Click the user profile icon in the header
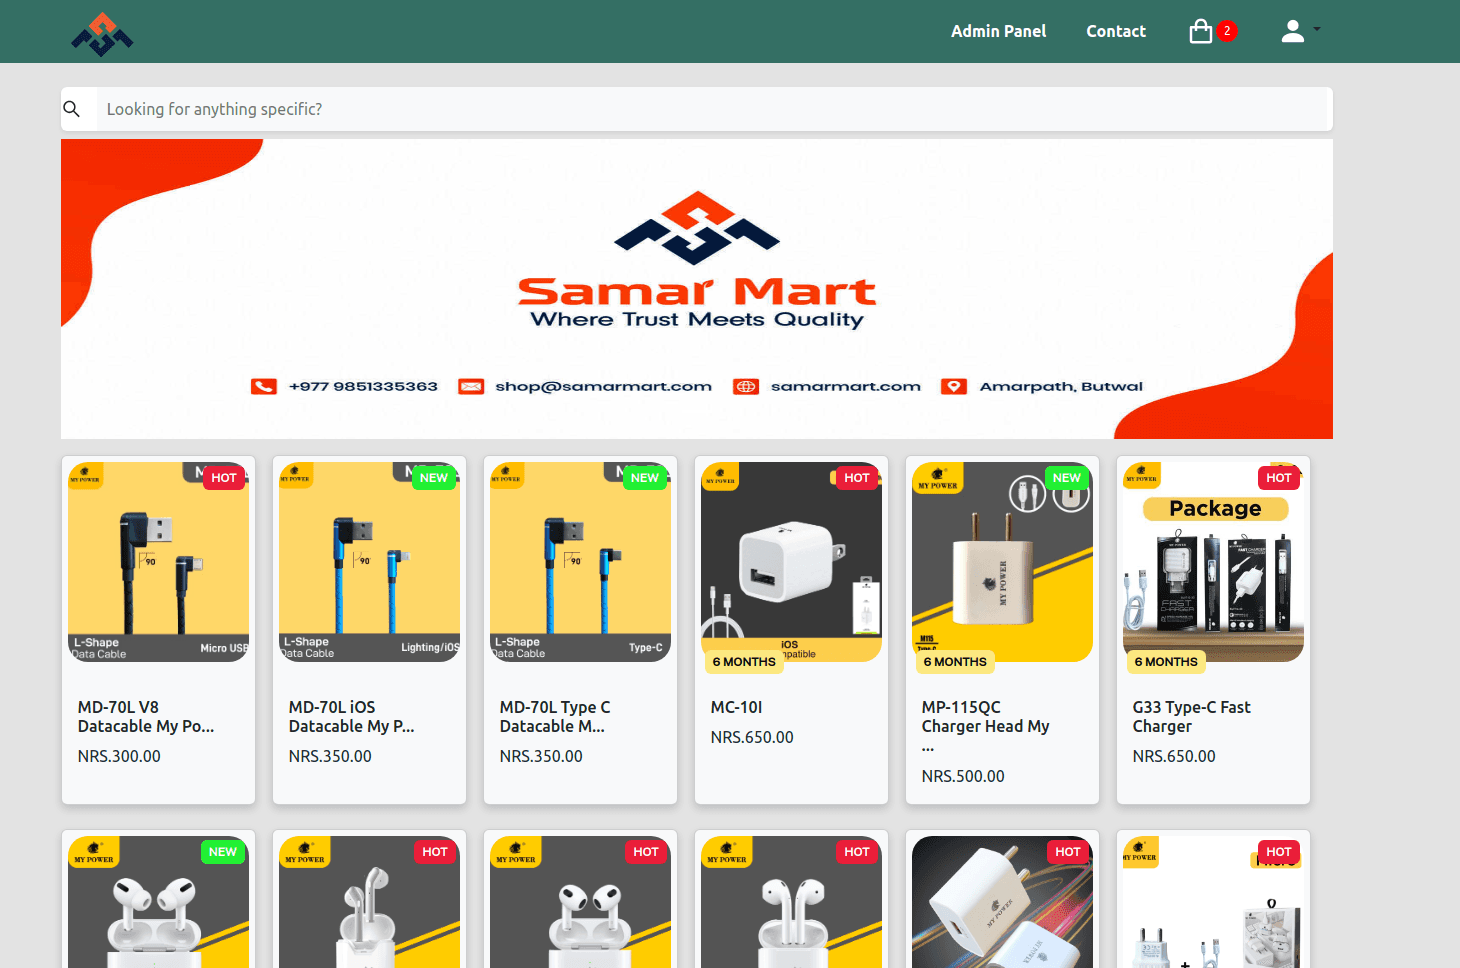The image size is (1460, 968). coord(1291,31)
